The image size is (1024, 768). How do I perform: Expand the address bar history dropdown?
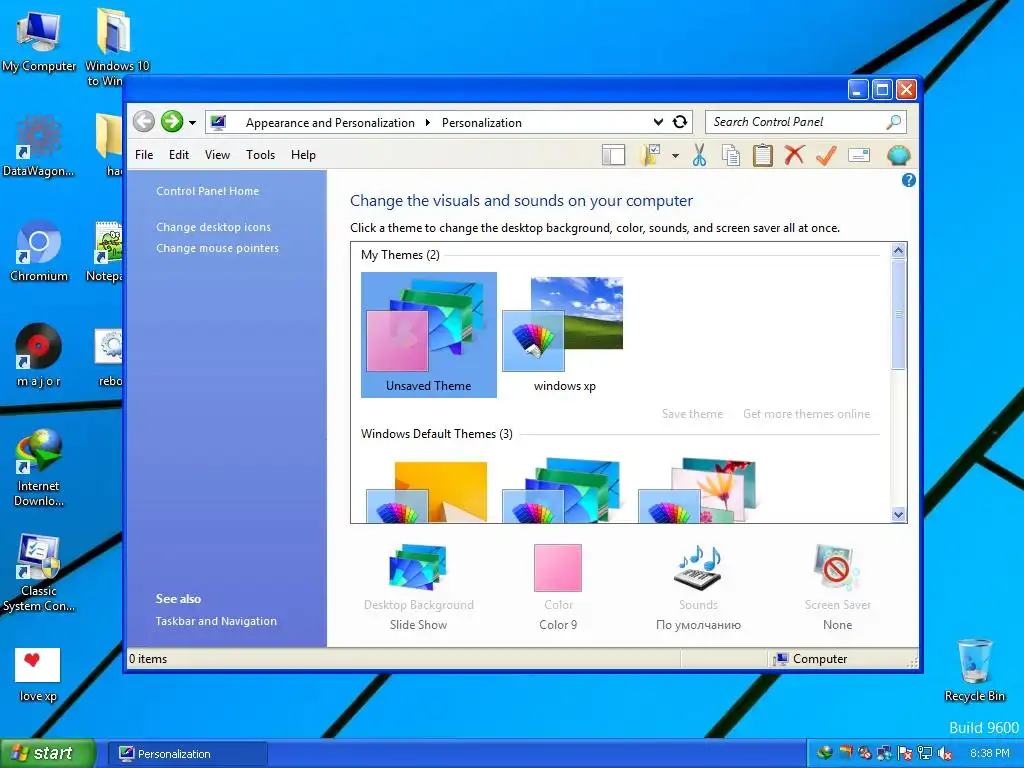[658, 122]
